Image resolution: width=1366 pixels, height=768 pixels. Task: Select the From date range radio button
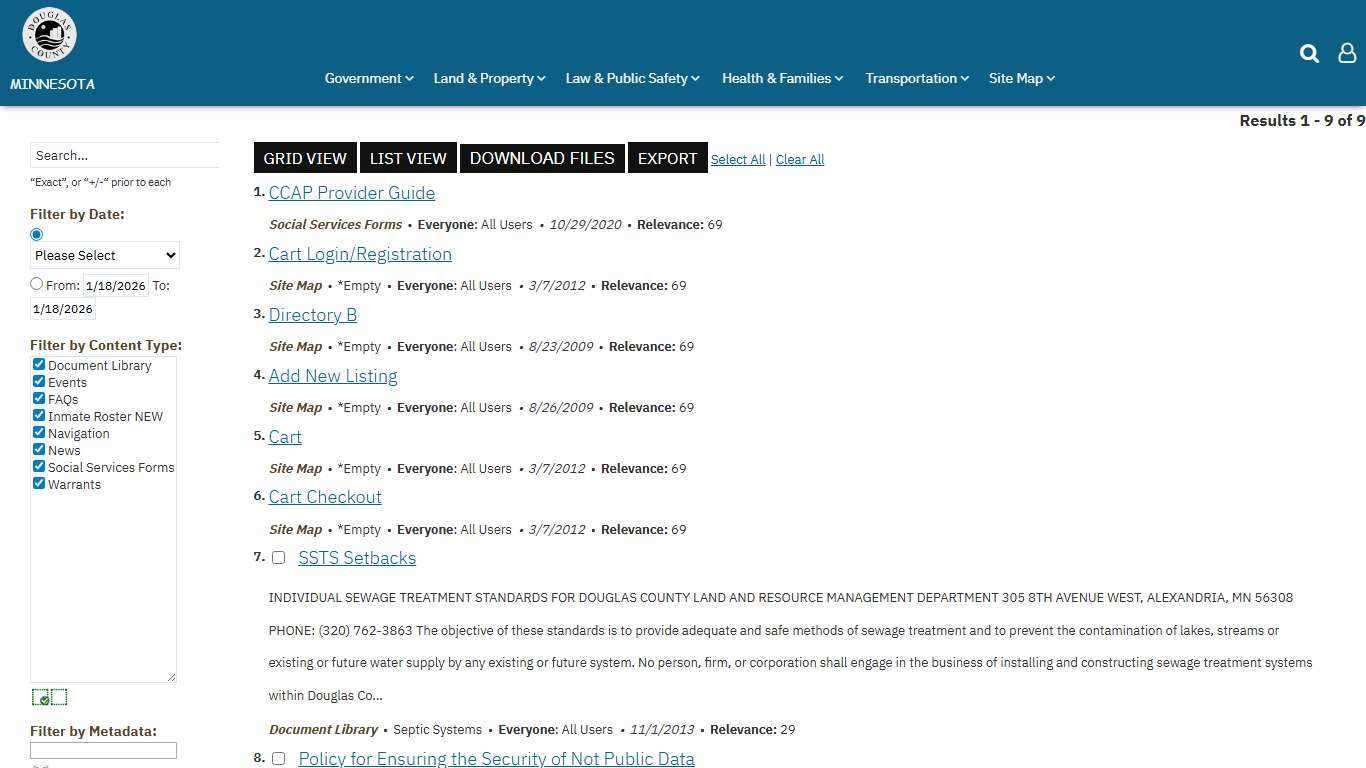click(37, 284)
